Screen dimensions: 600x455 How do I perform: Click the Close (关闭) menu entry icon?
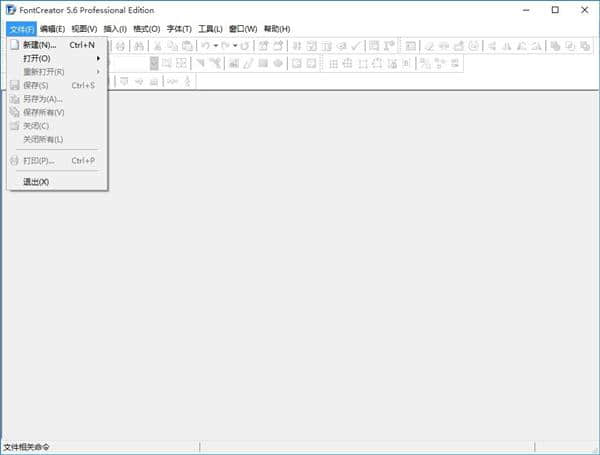(x=14, y=126)
